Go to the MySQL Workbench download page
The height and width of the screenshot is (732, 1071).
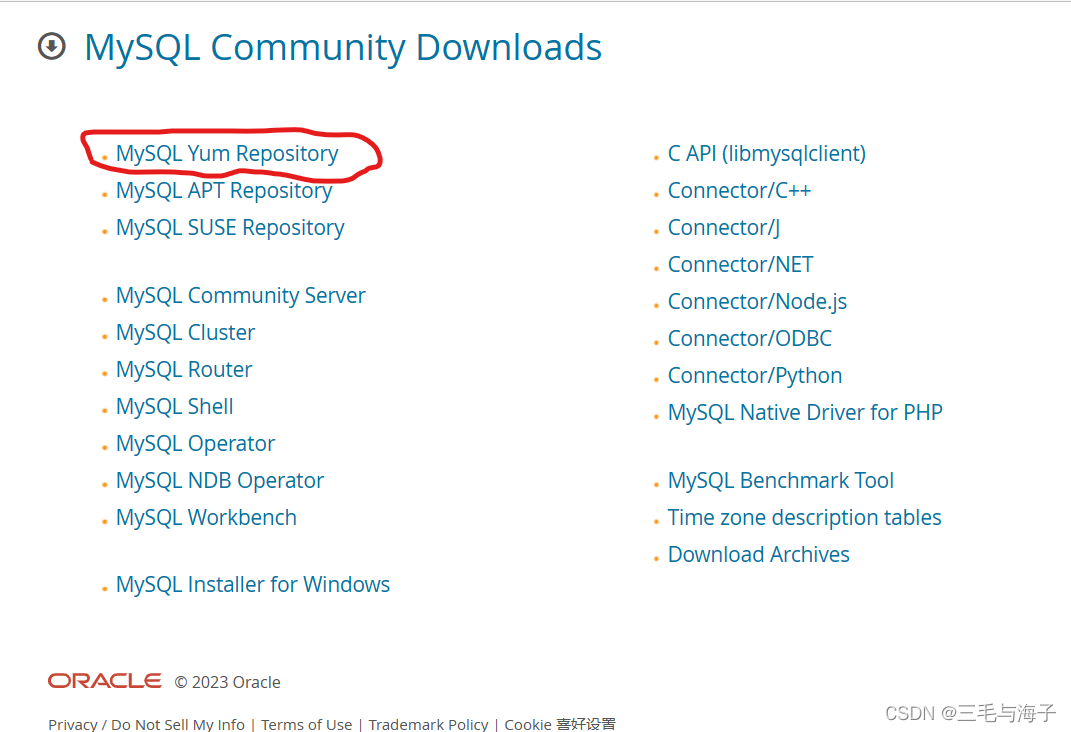[x=206, y=518]
